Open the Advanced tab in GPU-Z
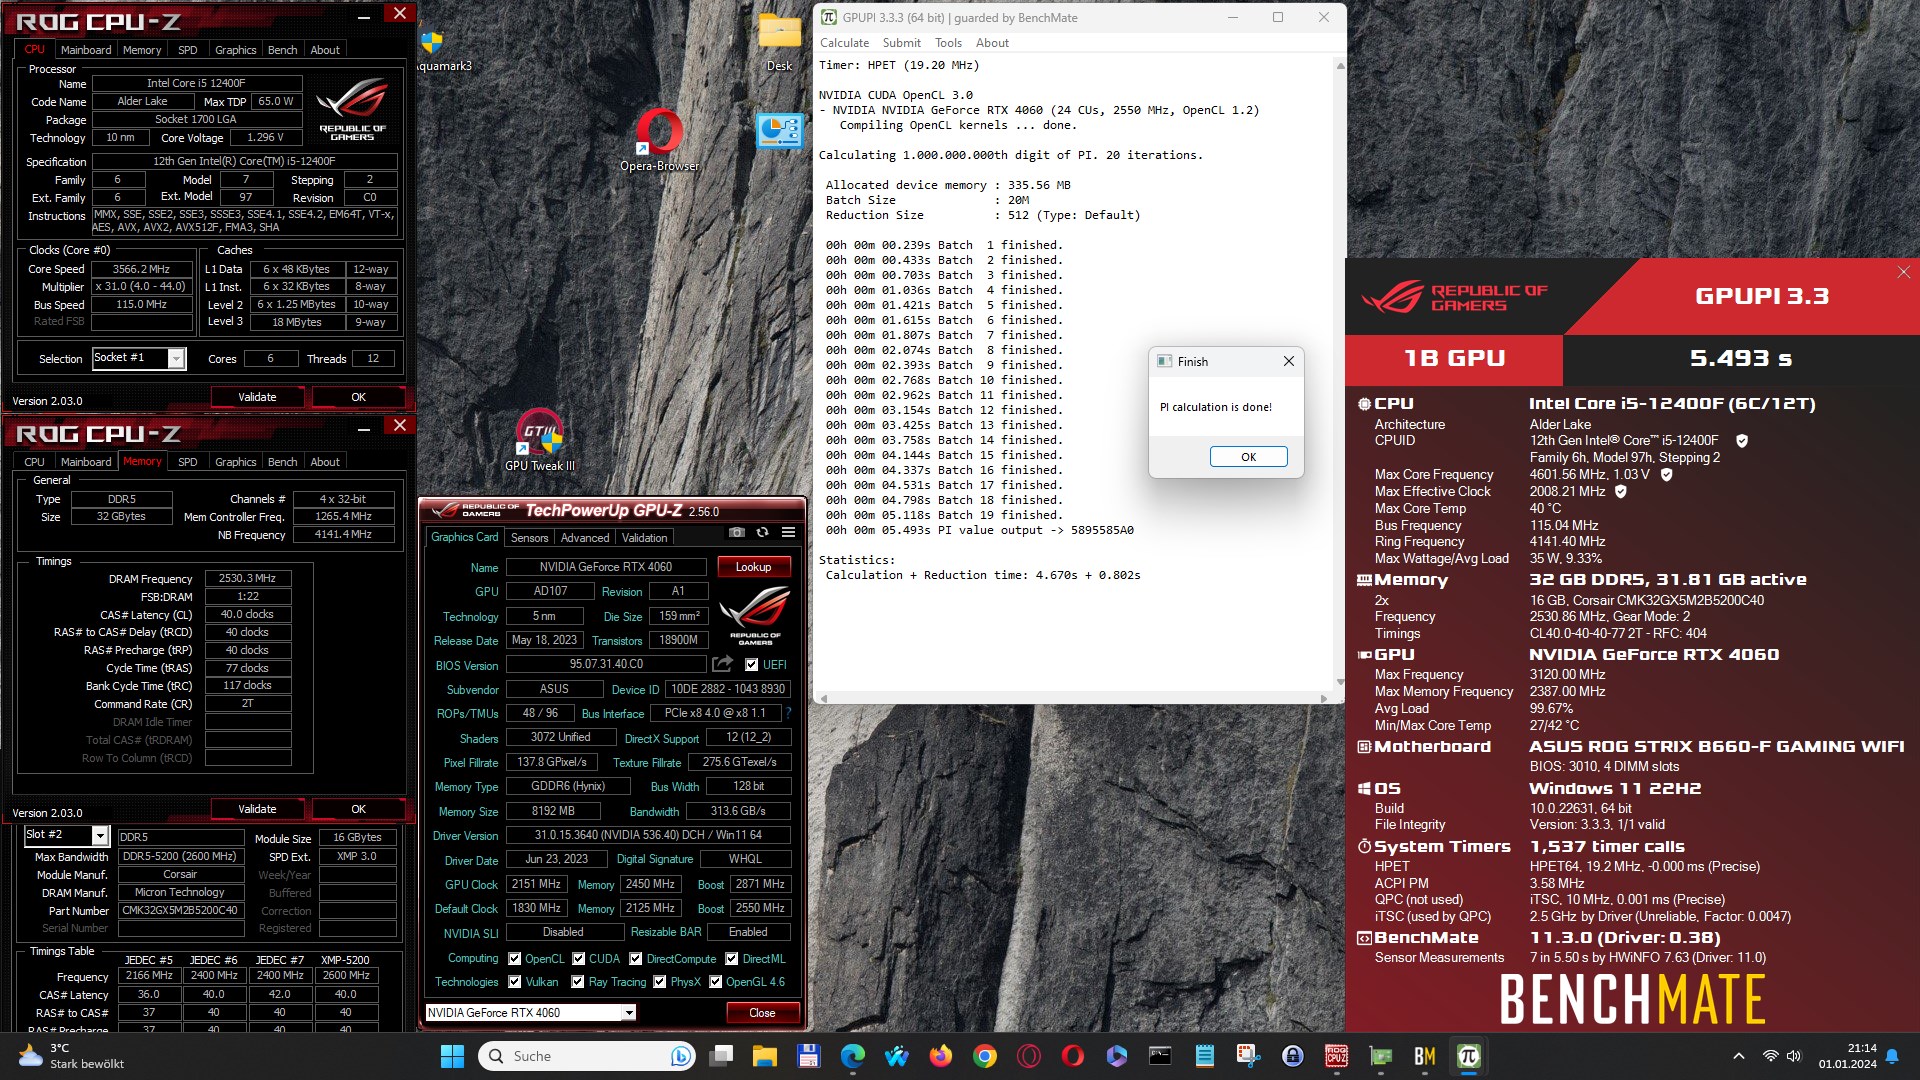Image resolution: width=1920 pixels, height=1080 pixels. point(585,537)
